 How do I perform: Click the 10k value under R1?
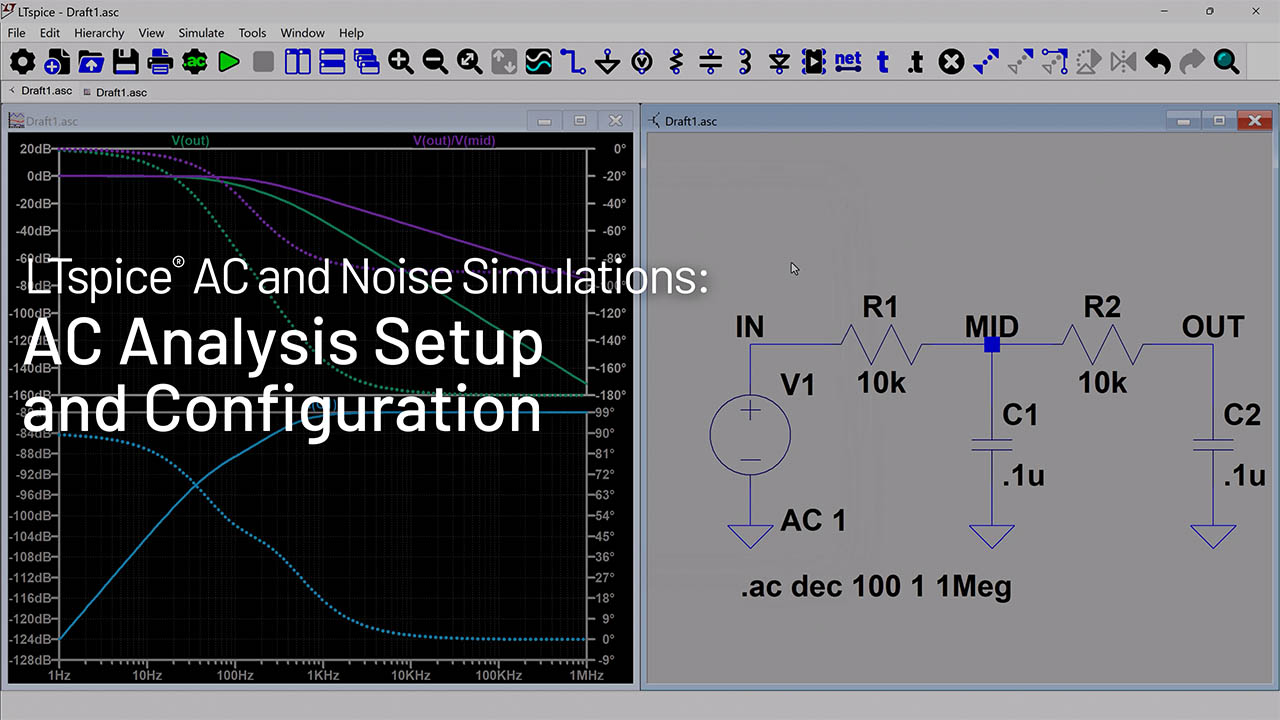click(881, 382)
